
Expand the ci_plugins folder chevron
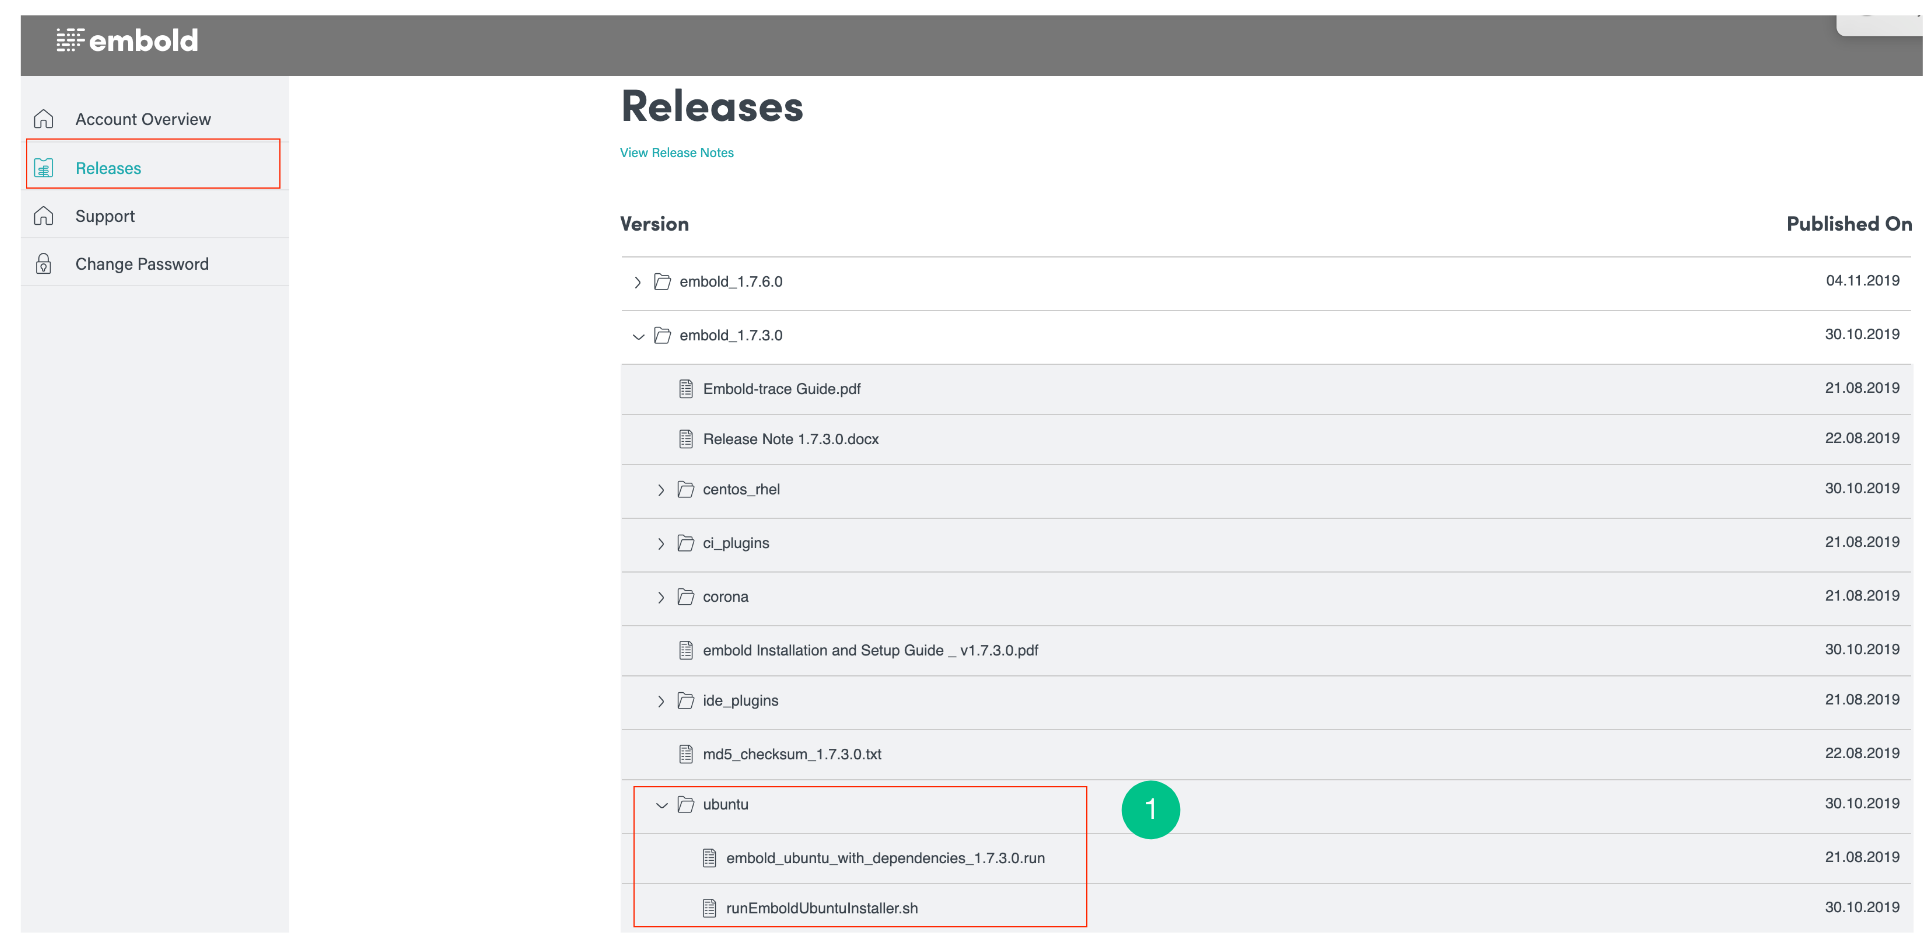[x=661, y=544]
